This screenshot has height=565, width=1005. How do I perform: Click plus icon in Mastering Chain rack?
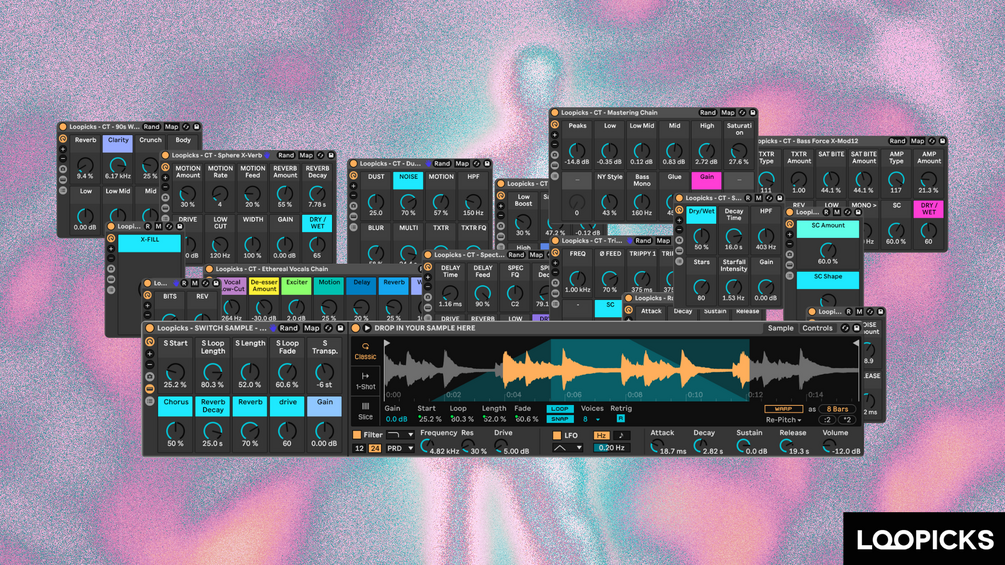(554, 135)
